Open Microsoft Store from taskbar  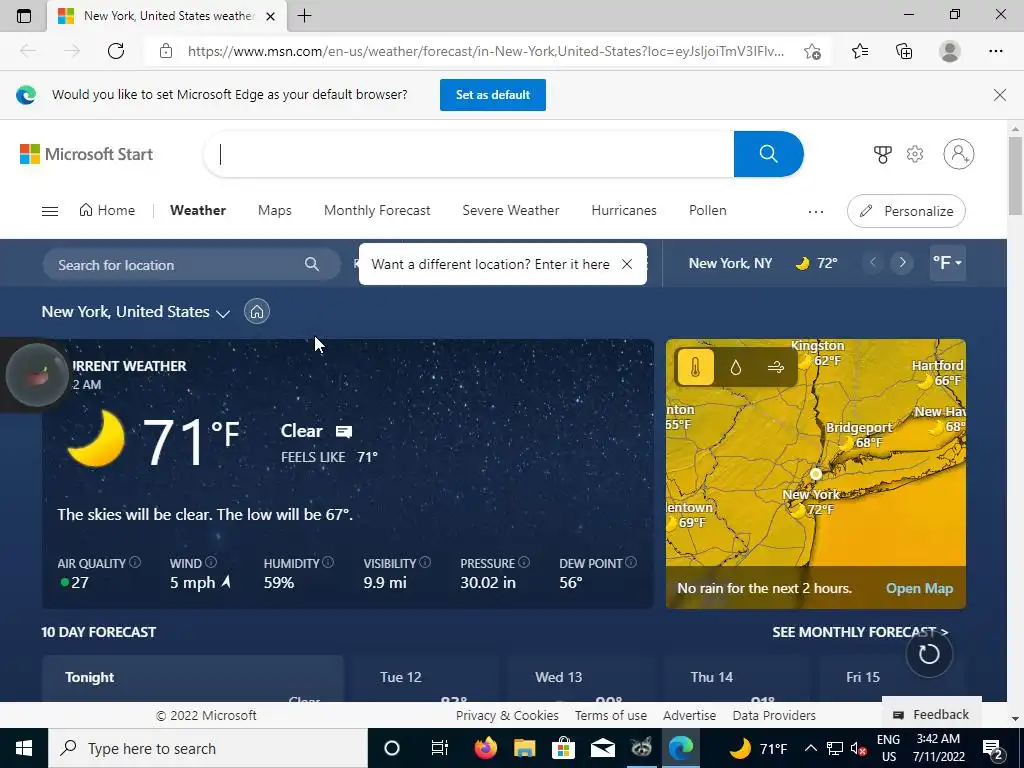(563, 748)
